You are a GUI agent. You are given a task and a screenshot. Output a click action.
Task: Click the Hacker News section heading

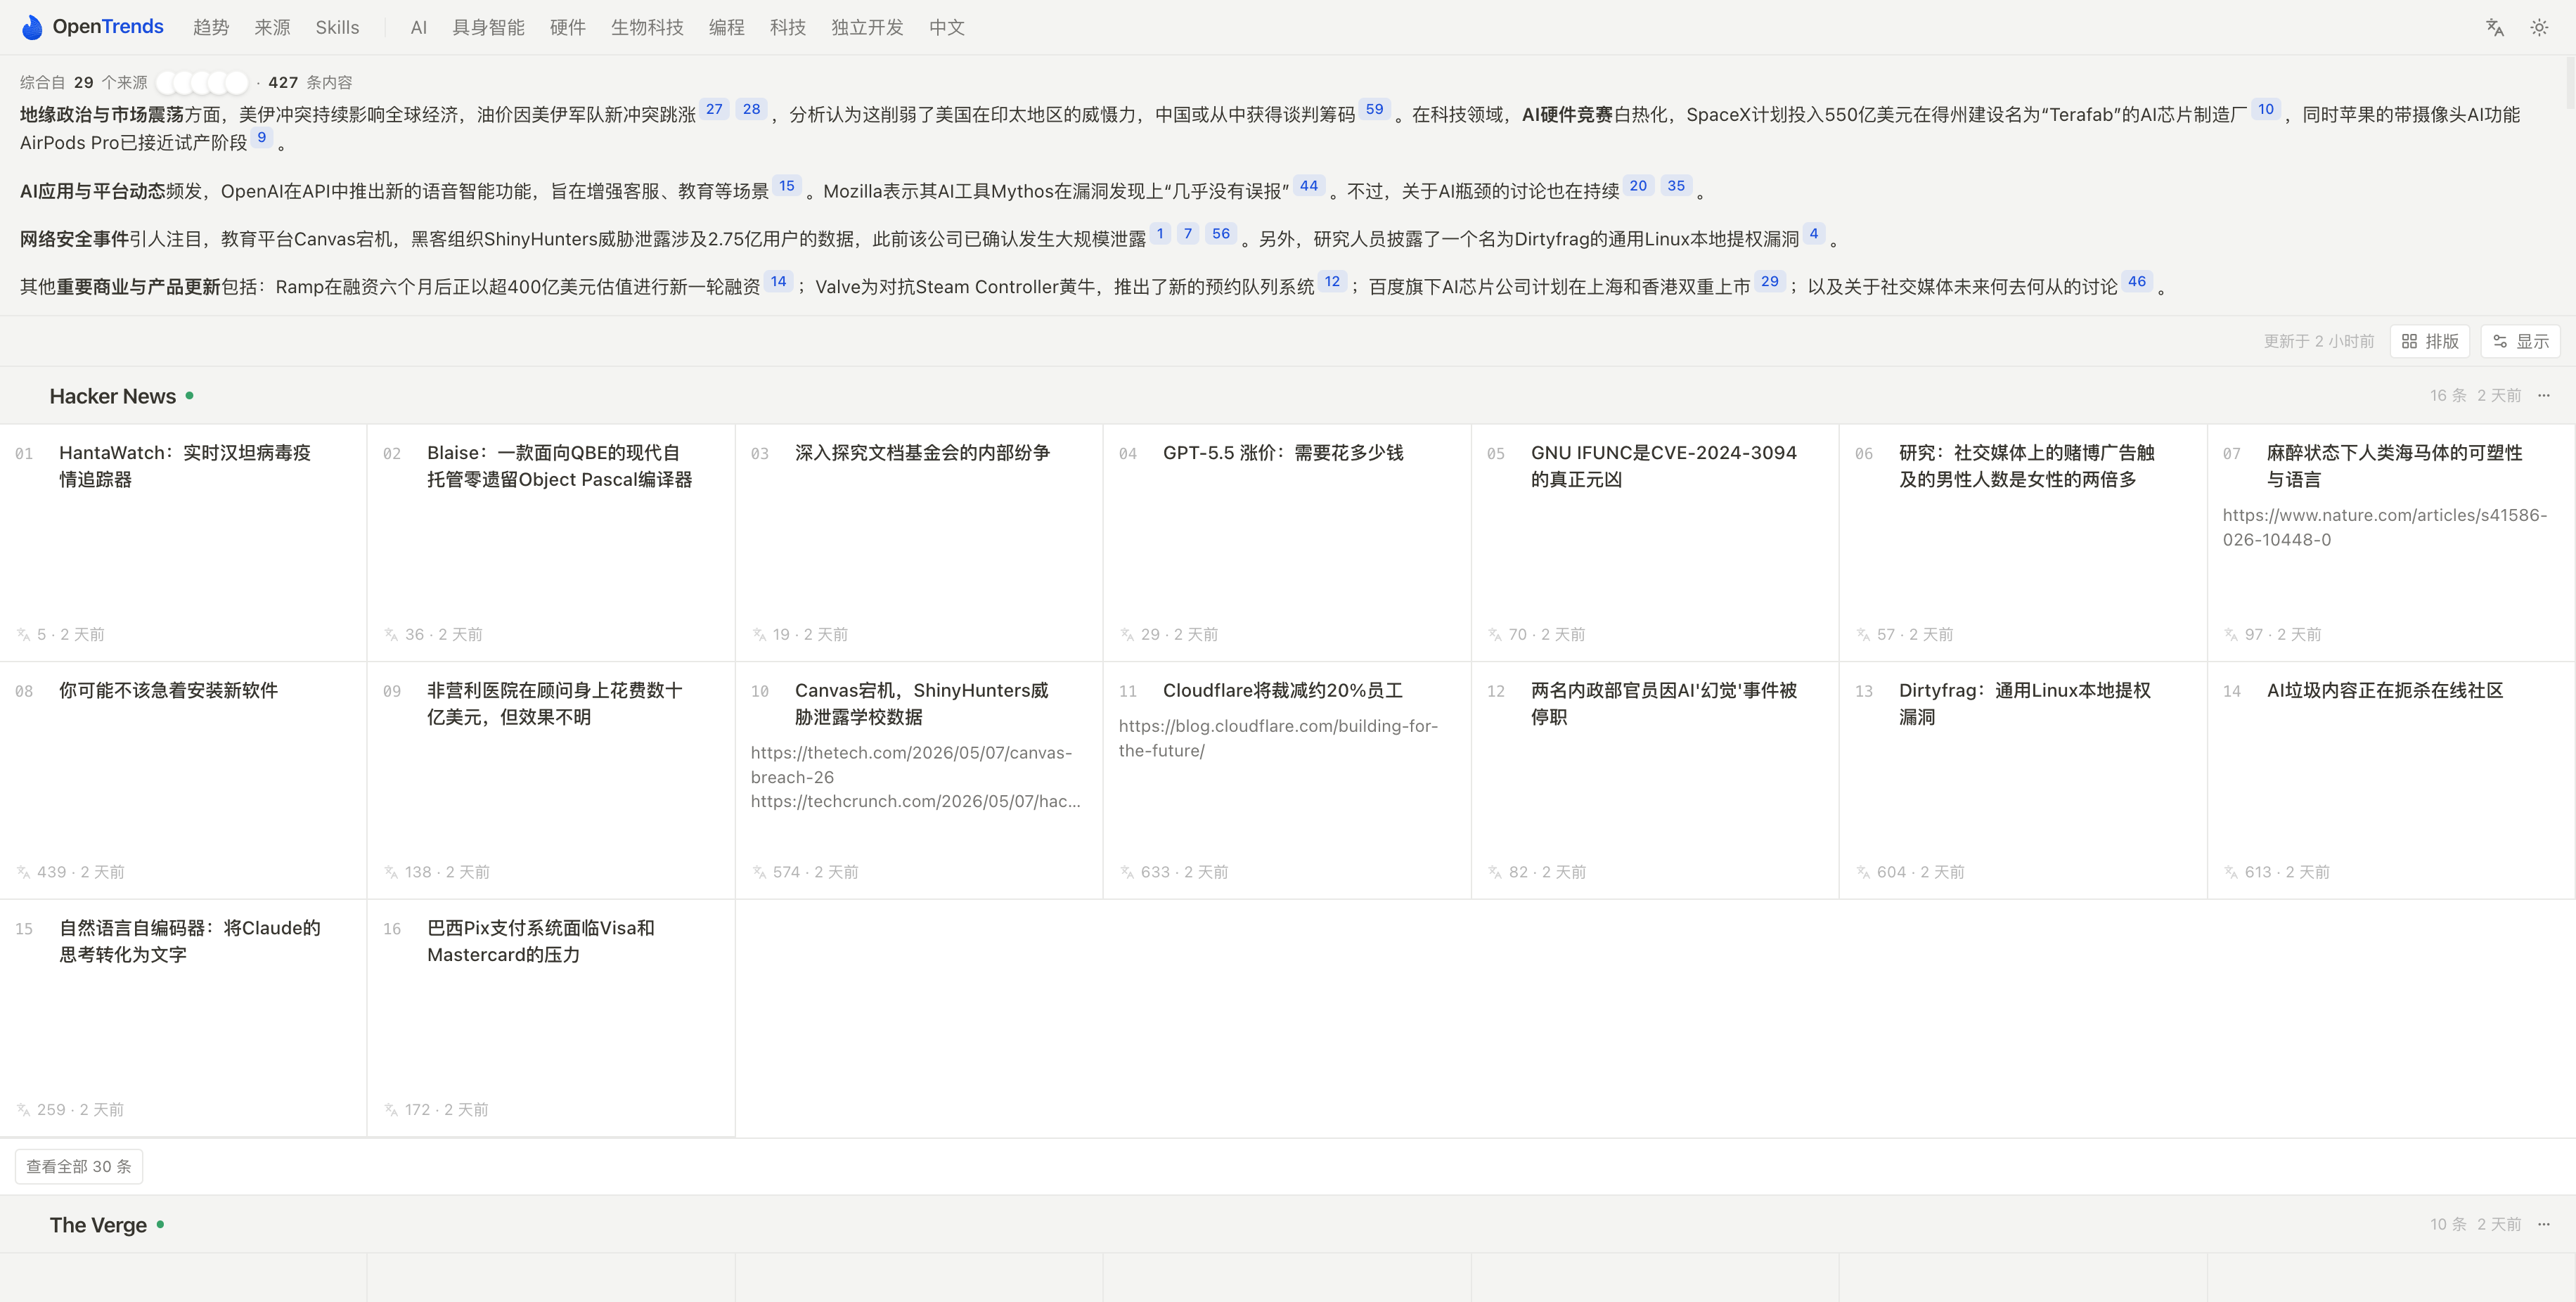113,396
